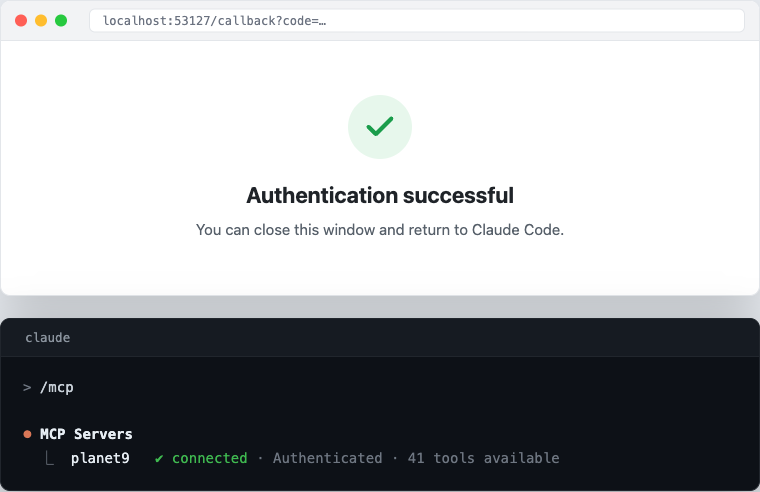Focus the localhost callback address bar
The height and width of the screenshot is (492, 760).
coord(417,21)
